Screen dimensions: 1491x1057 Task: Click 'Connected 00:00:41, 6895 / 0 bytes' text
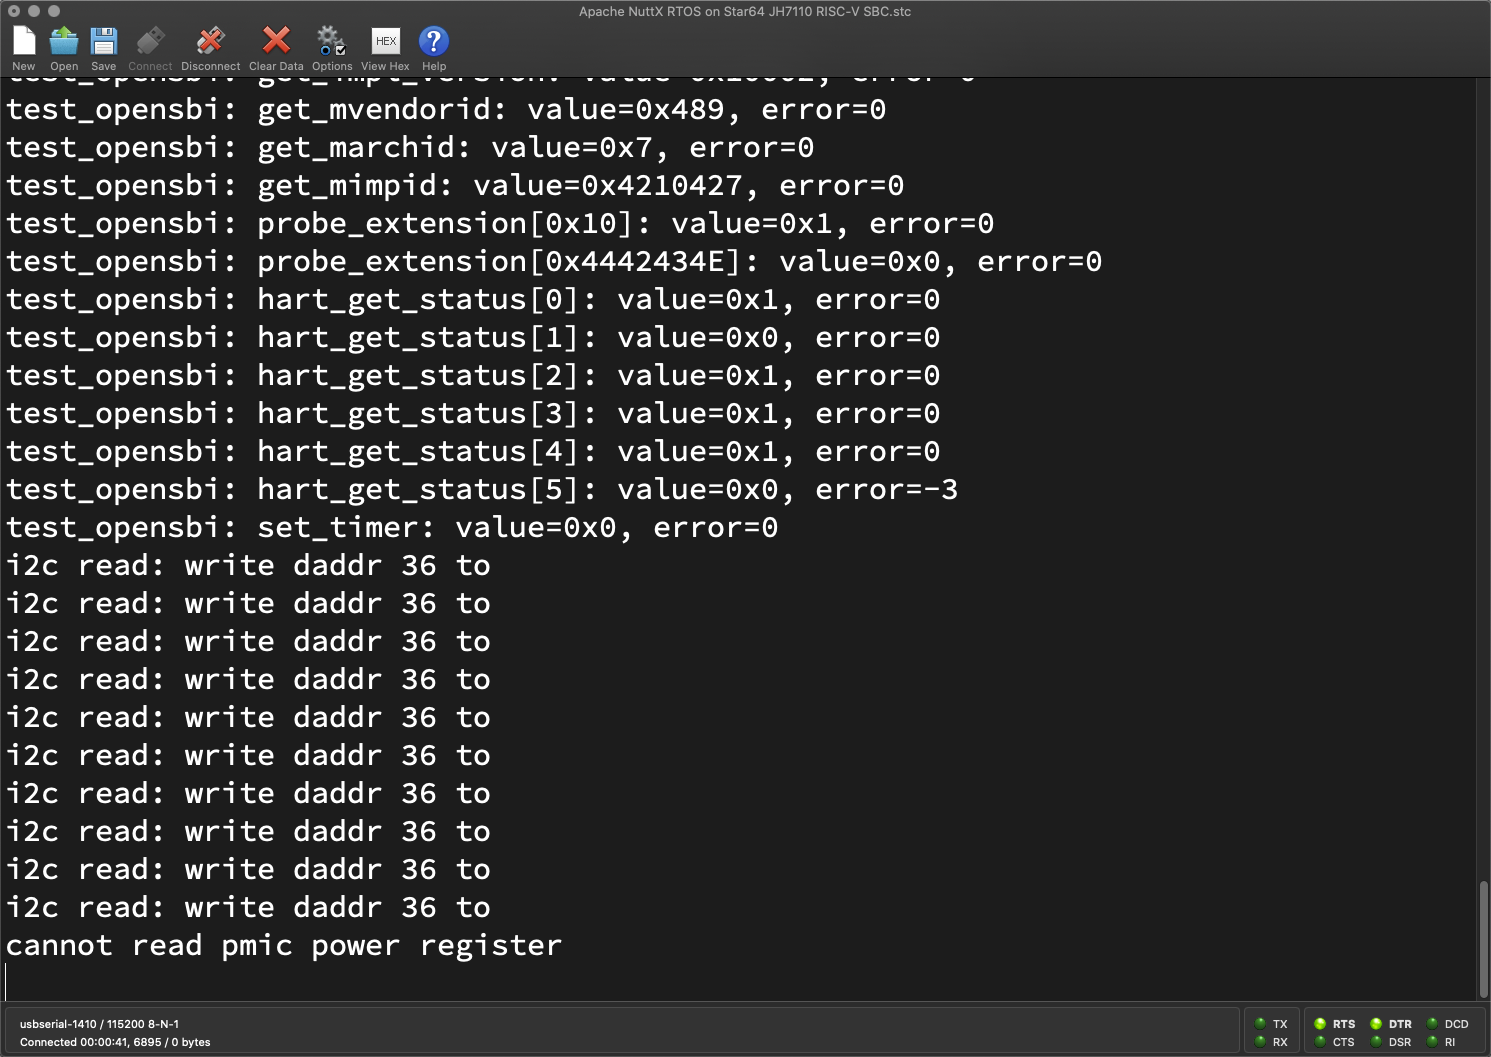[115, 1042]
